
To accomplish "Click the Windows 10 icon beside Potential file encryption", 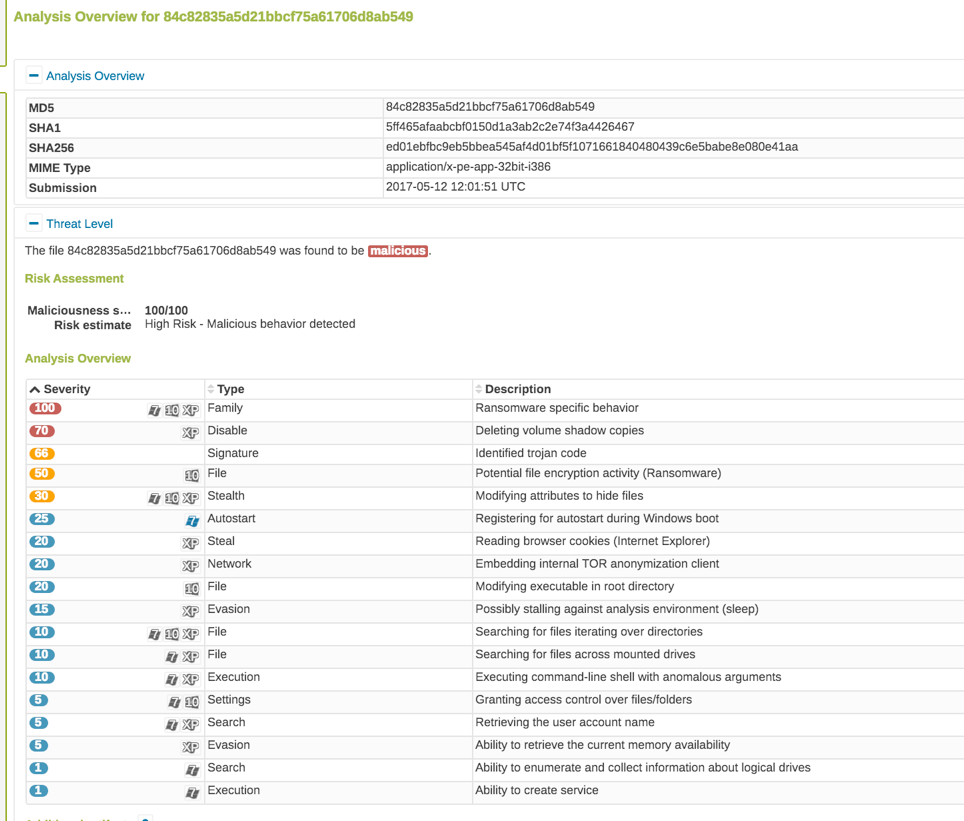I will click(191, 476).
